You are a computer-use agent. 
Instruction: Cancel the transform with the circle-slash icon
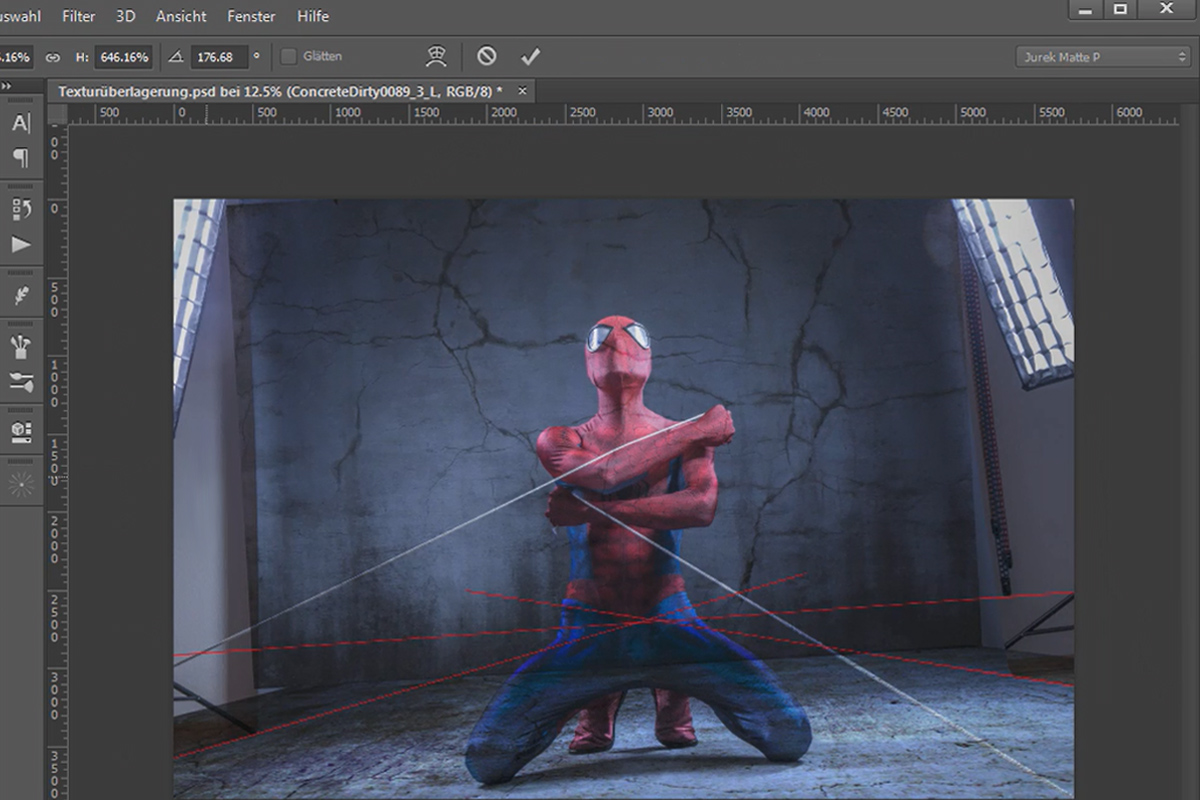point(486,56)
